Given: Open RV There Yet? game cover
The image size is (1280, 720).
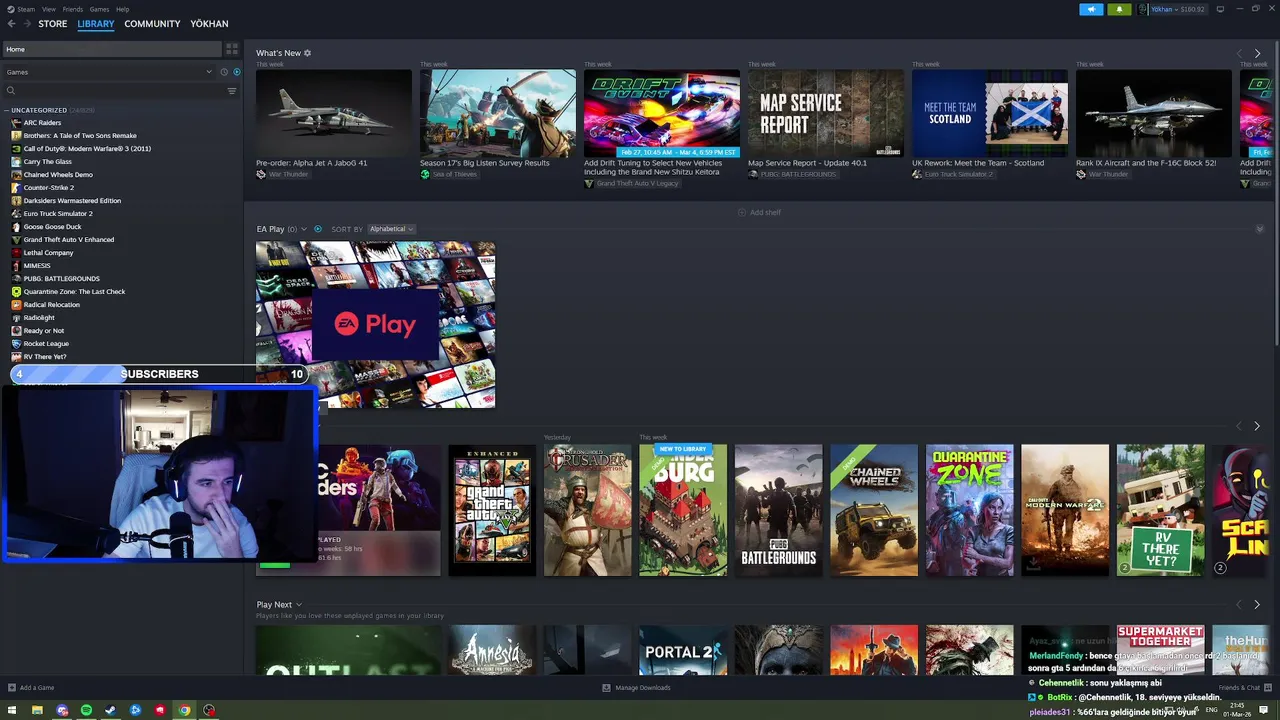Looking at the screenshot, I should click(x=1161, y=510).
